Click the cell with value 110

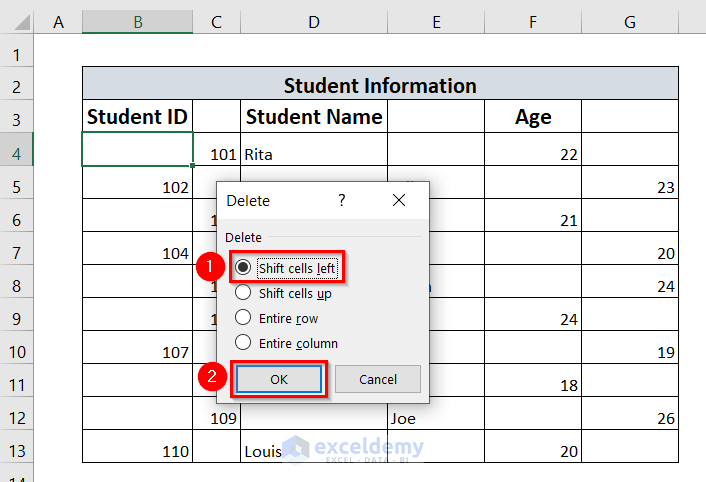[137, 451]
